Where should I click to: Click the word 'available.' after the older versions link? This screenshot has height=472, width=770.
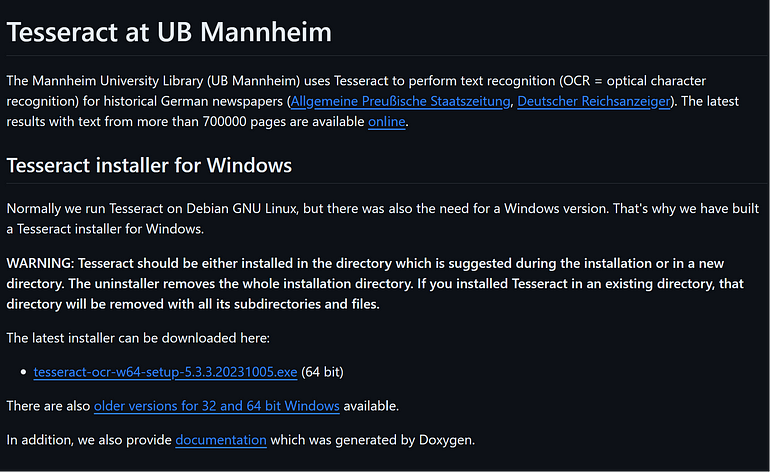(371, 406)
